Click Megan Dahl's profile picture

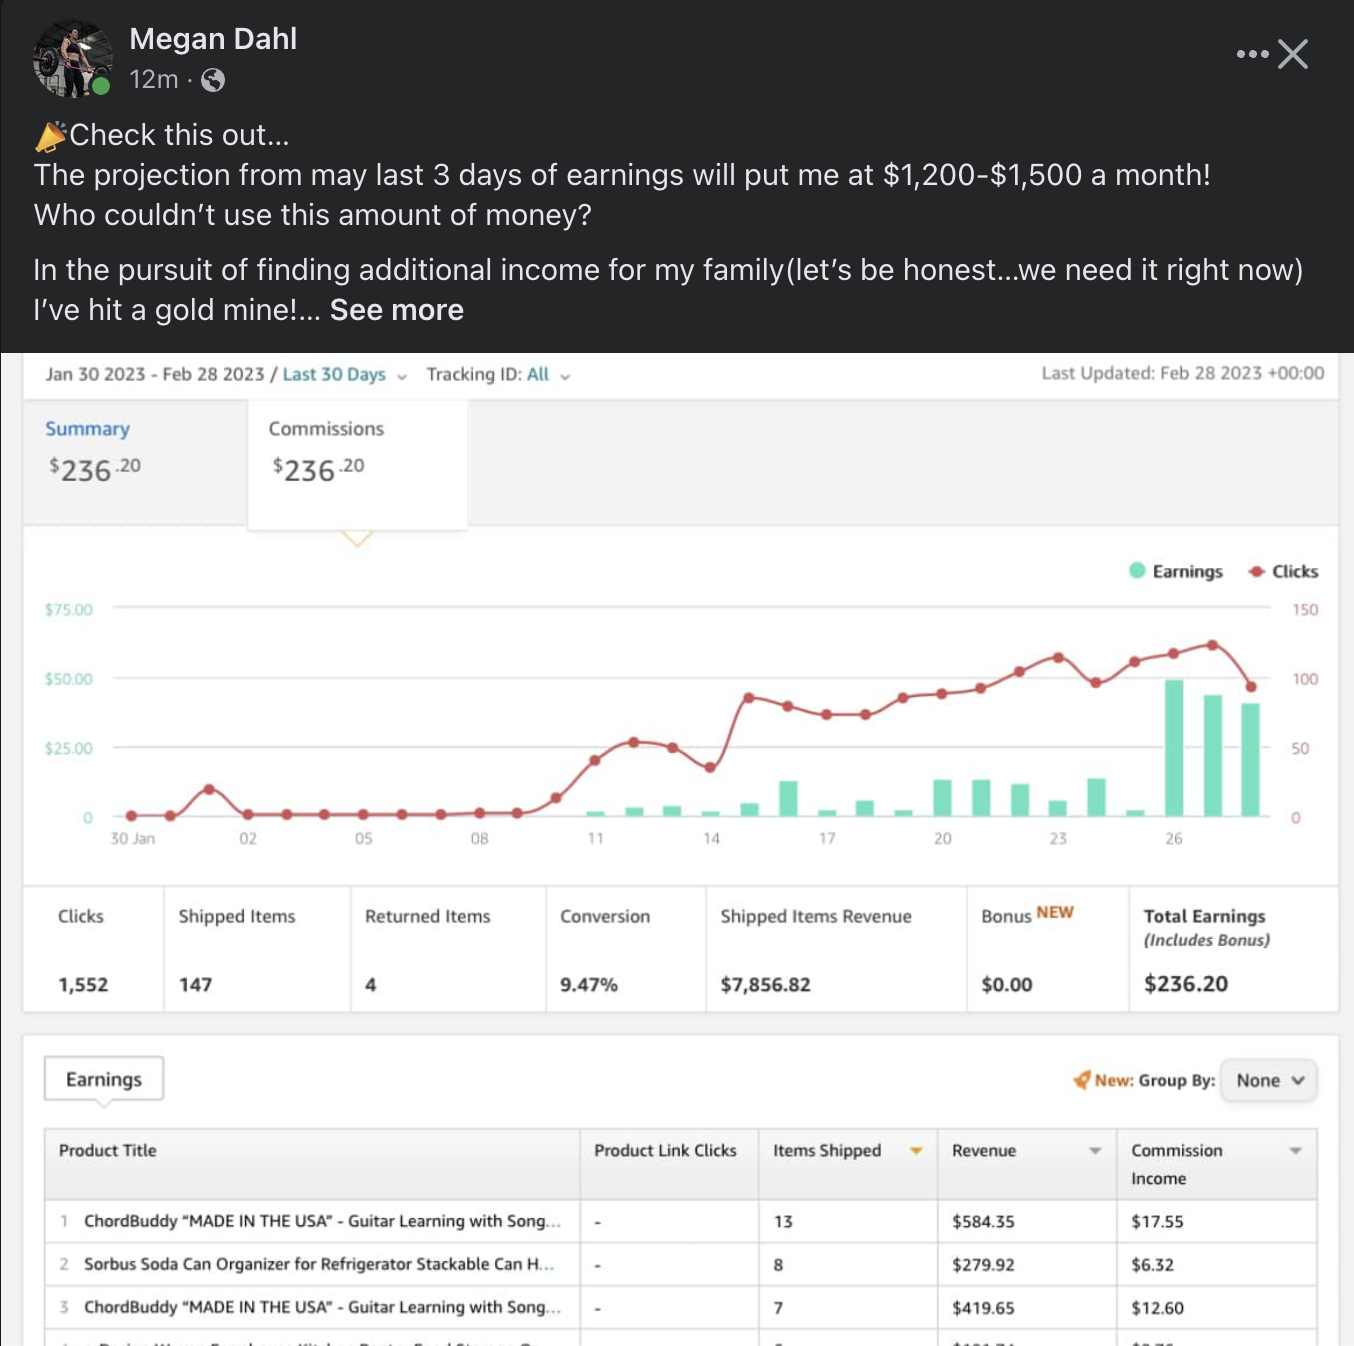(72, 59)
